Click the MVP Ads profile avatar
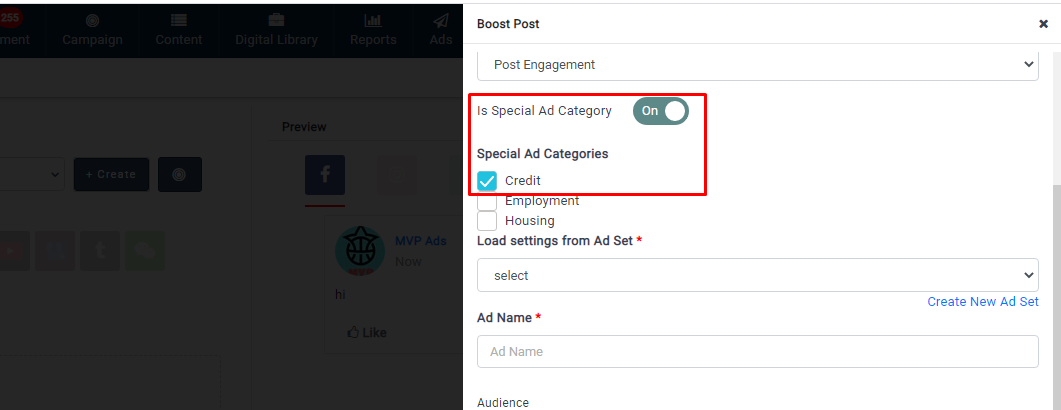 [x=359, y=250]
